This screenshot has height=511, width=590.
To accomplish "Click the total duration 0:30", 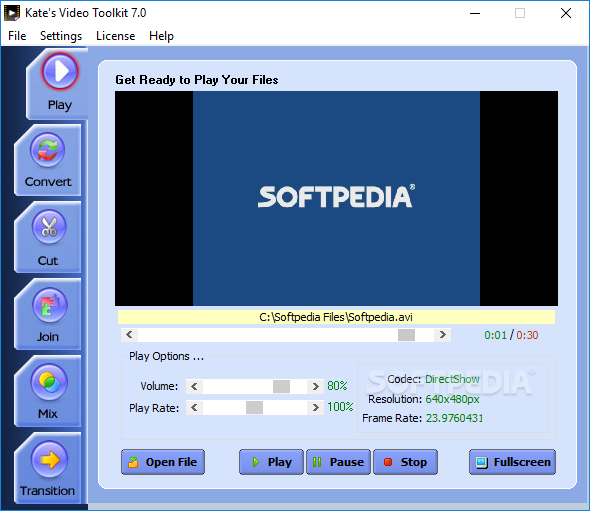I will click(x=527, y=335).
